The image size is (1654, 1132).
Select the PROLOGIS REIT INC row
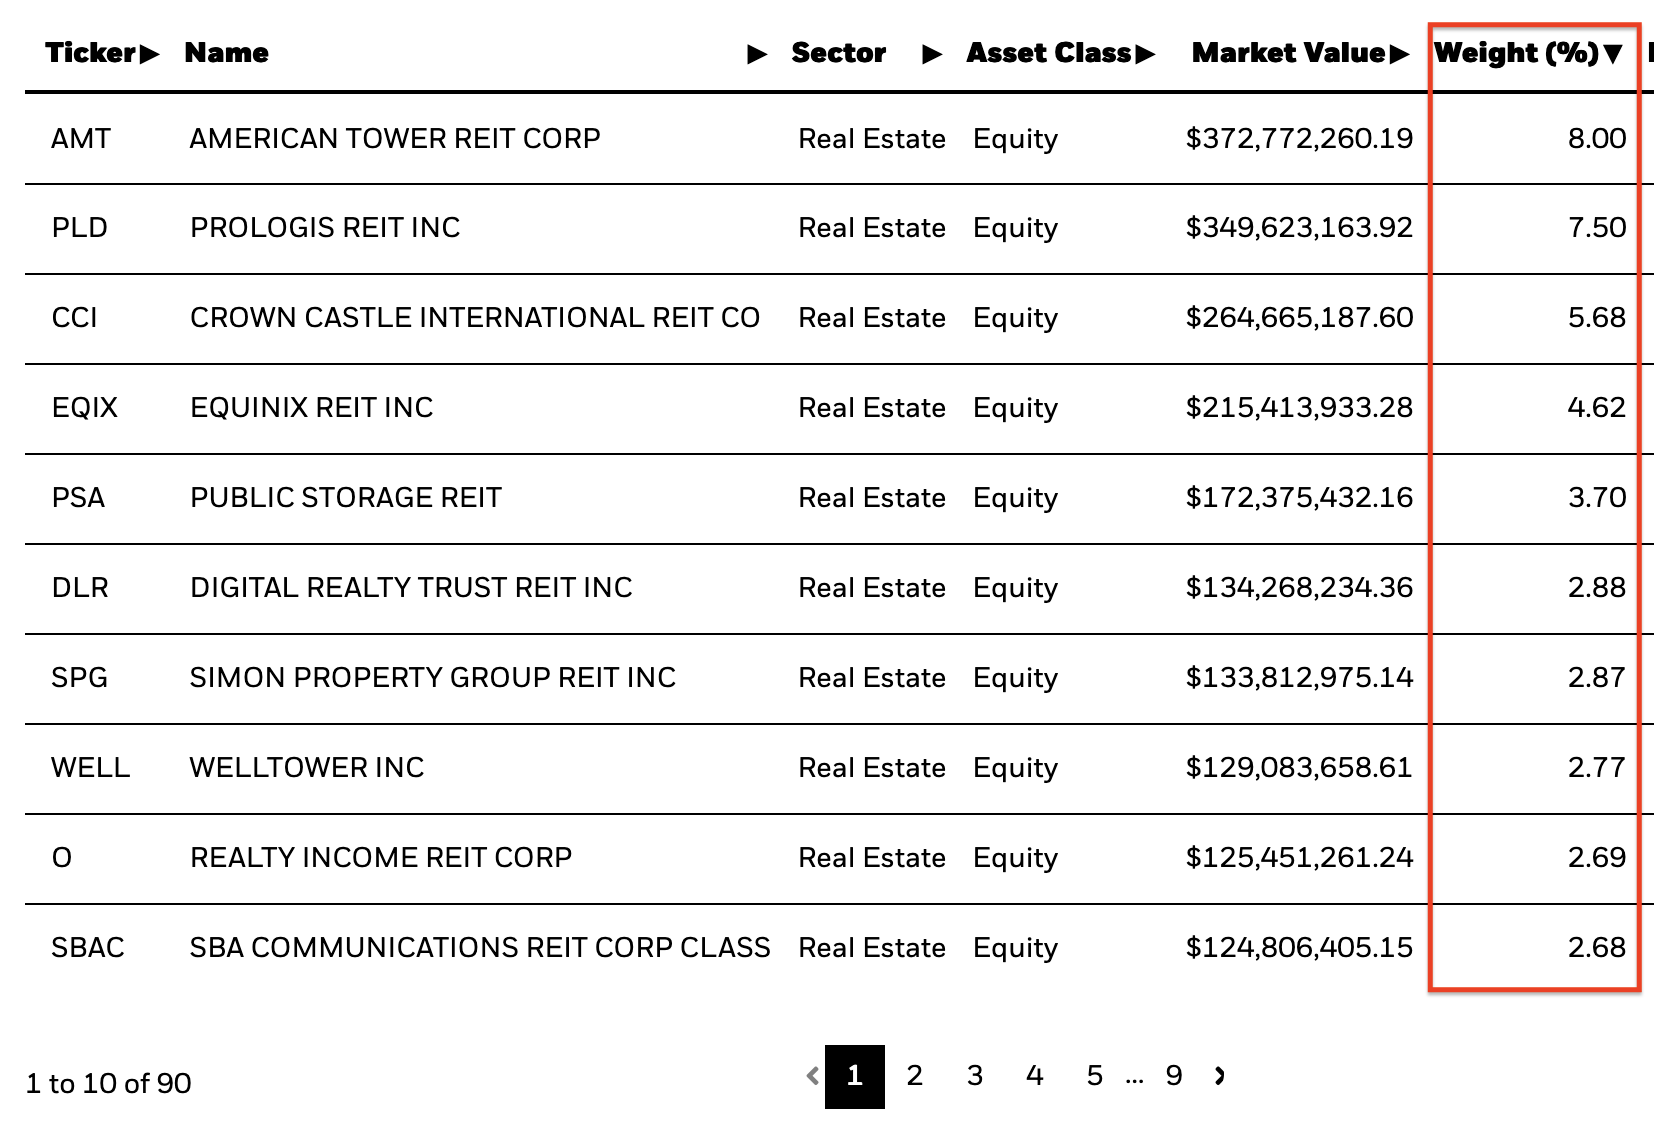[325, 228]
